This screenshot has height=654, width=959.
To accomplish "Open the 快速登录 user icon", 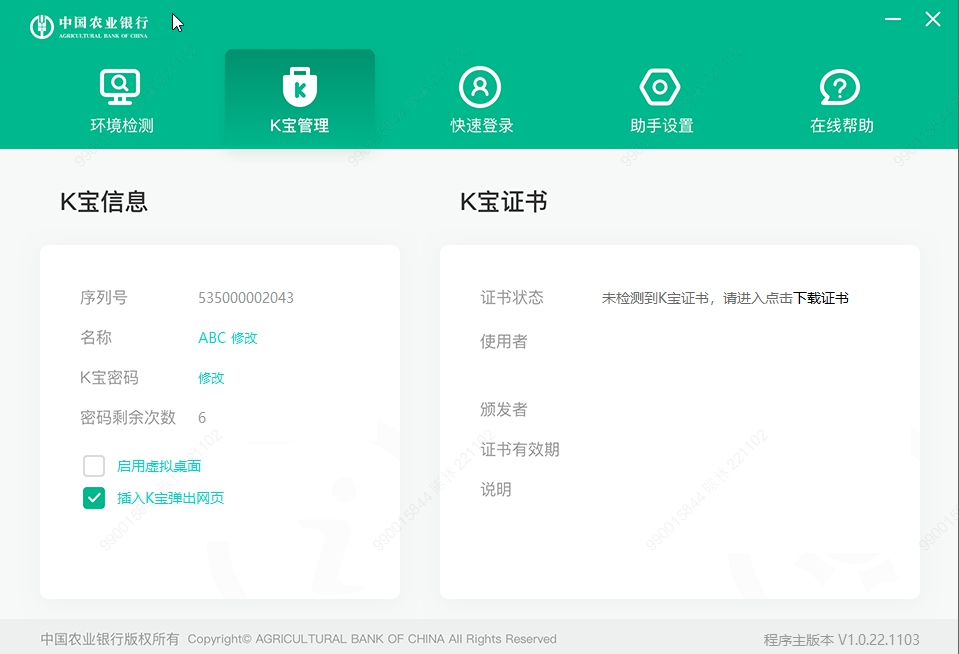I will tap(480, 87).
